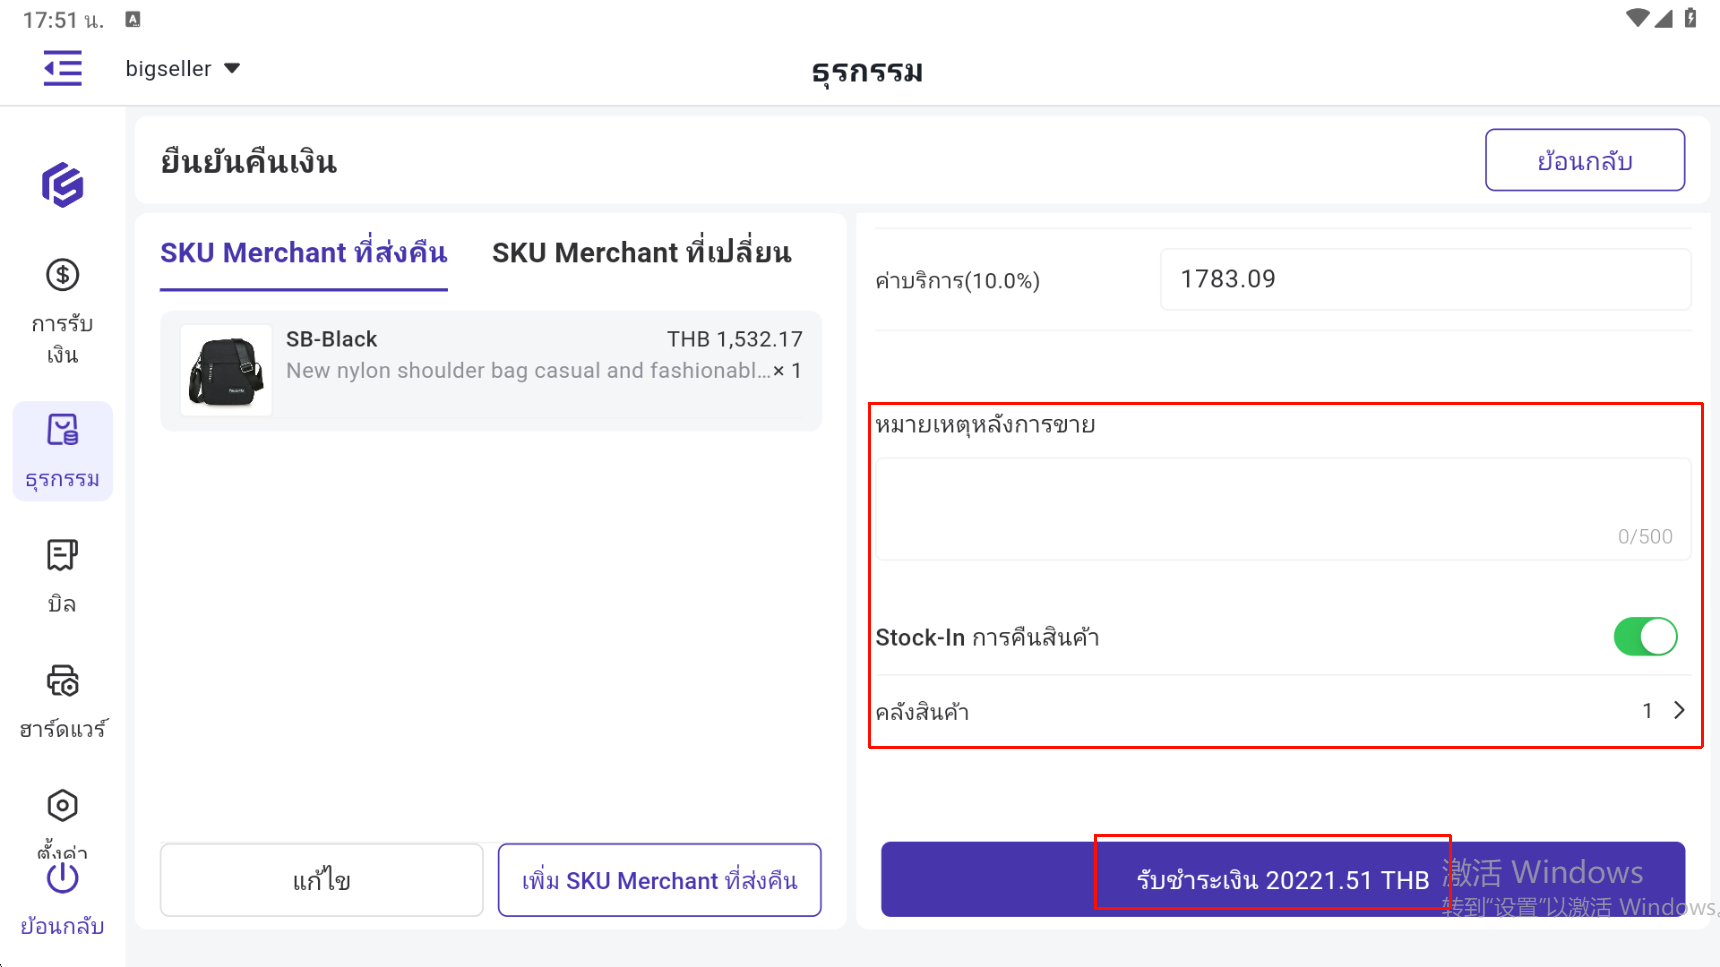
Task: Disable the Stock-In การคืนสินค้า switch
Action: pos(1645,637)
